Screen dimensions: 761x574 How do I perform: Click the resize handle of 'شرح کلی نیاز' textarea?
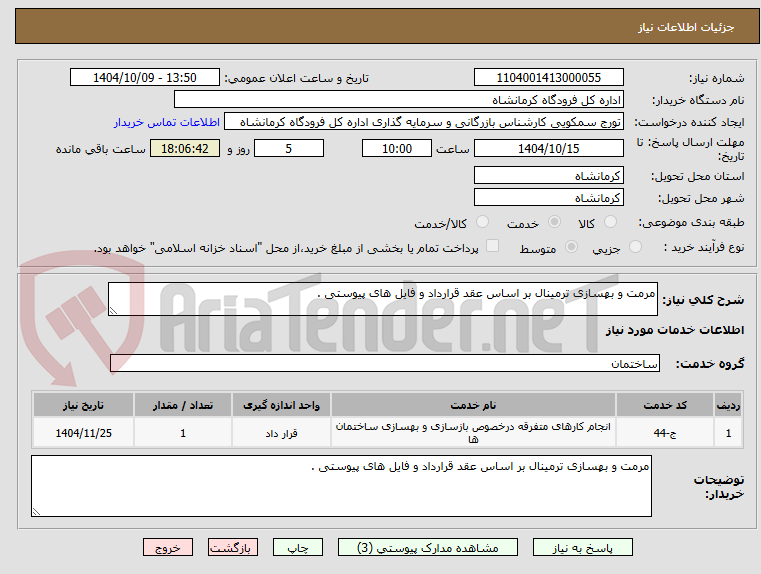113,311
